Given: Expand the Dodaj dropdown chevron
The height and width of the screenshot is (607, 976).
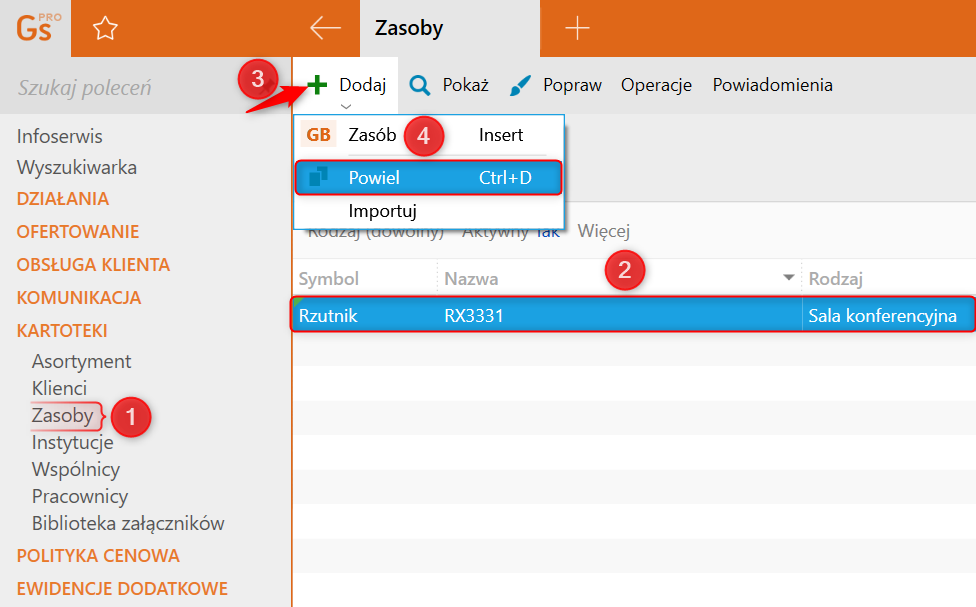Looking at the screenshot, I should pos(346,106).
